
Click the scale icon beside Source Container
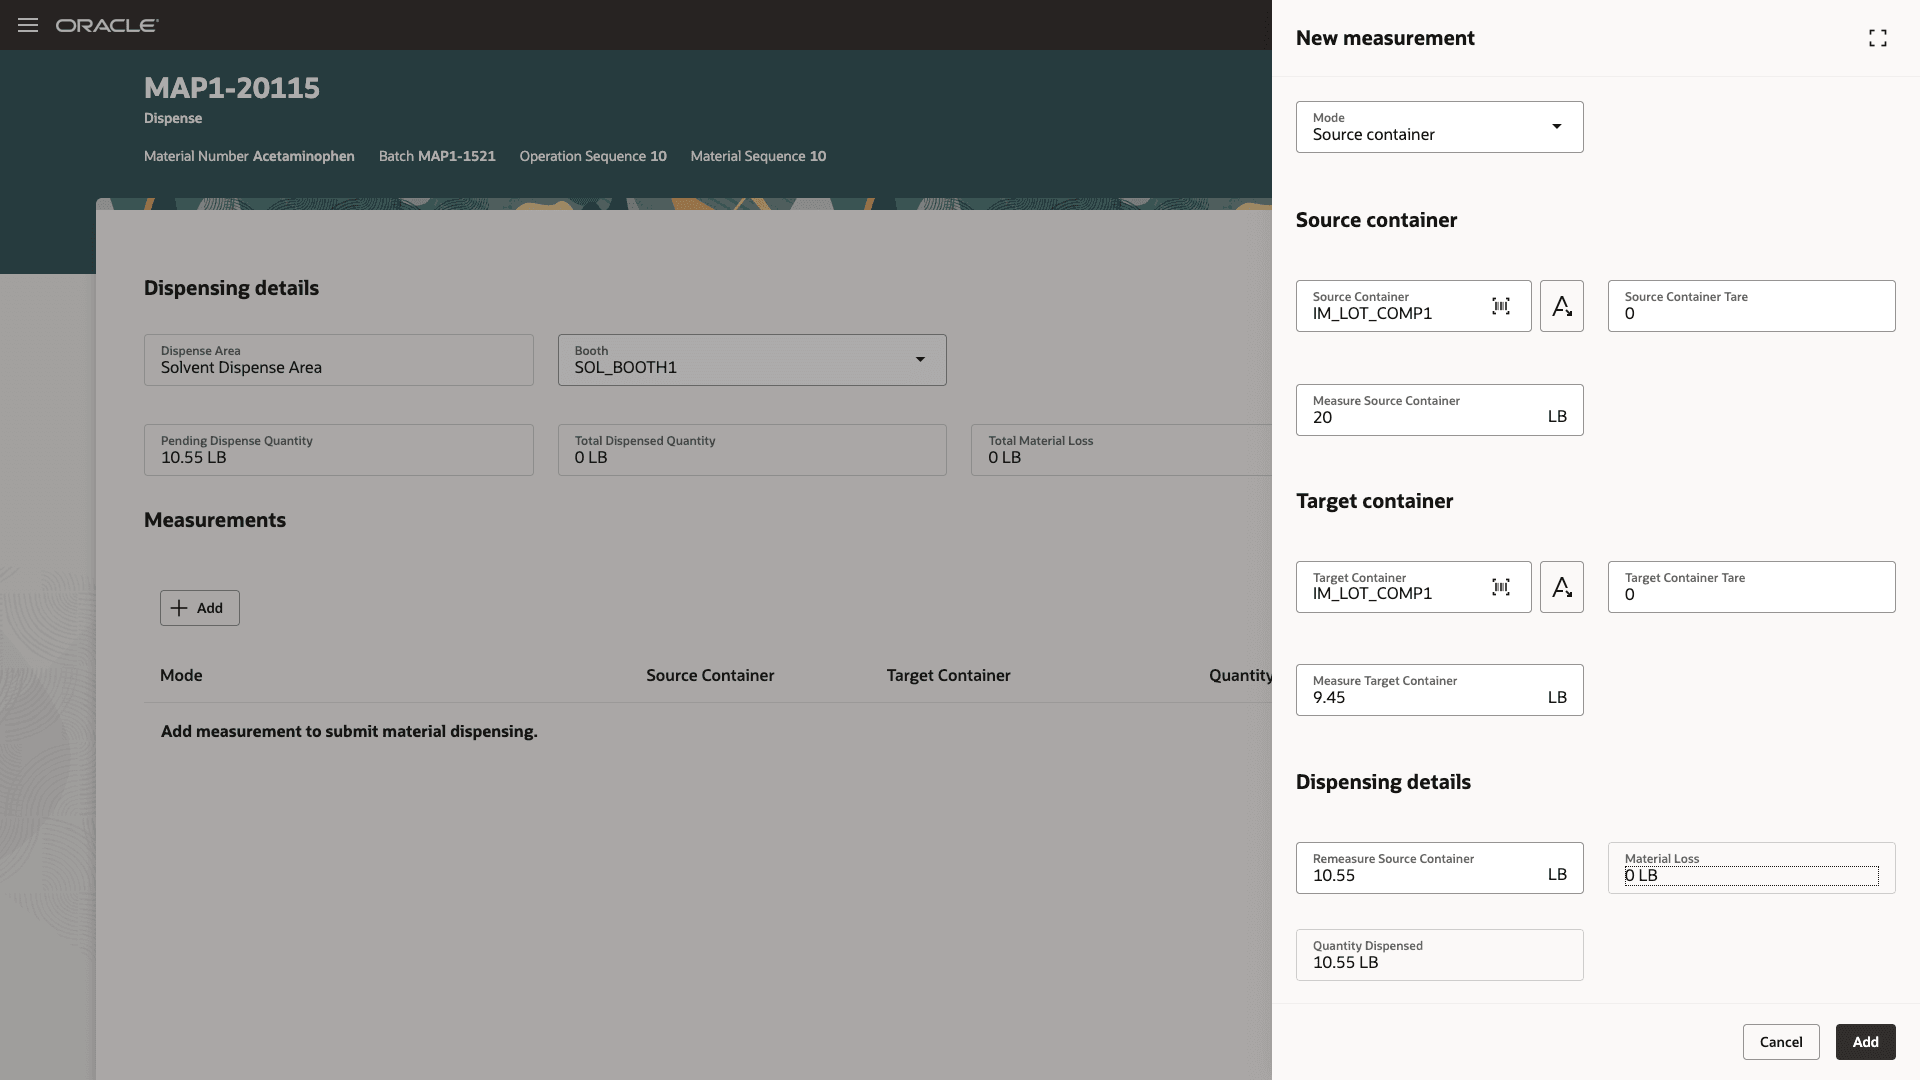coord(1562,306)
